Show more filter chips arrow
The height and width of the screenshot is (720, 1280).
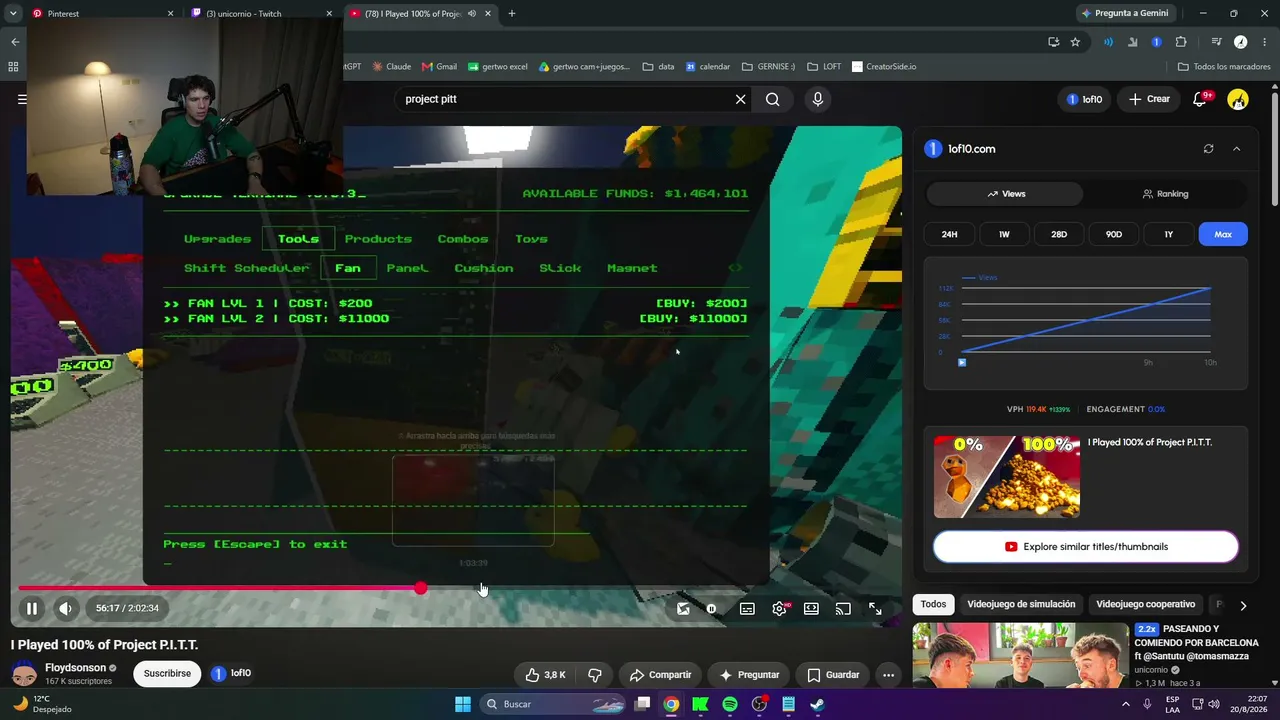(x=1243, y=605)
